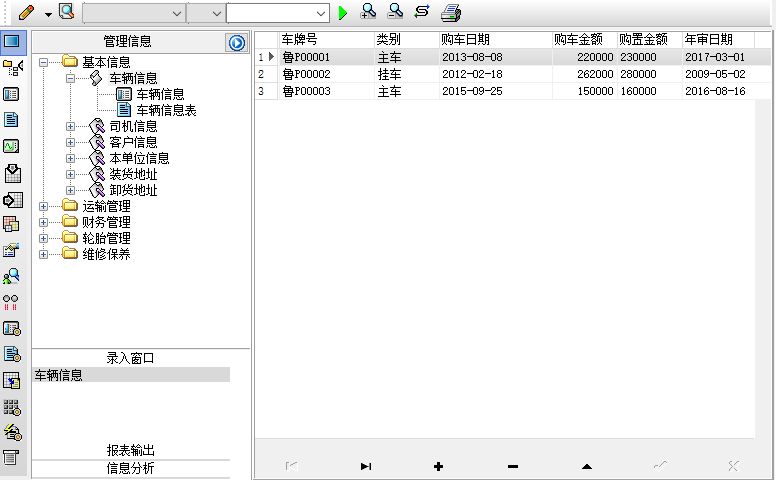Expand the 运输管理 folder
776x480 pixels.
point(44,206)
